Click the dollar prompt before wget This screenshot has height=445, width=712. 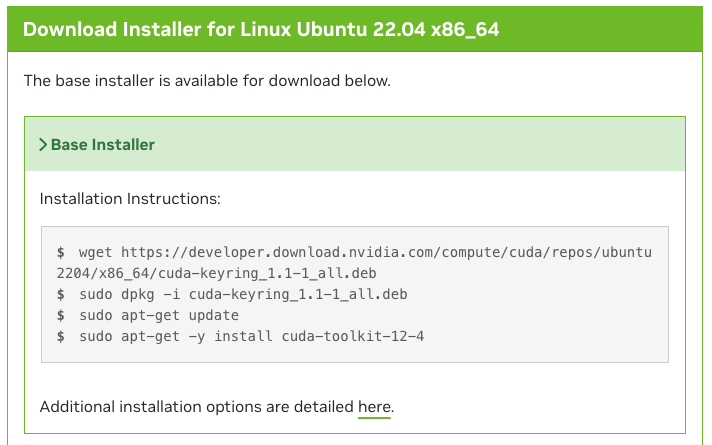click(60, 252)
